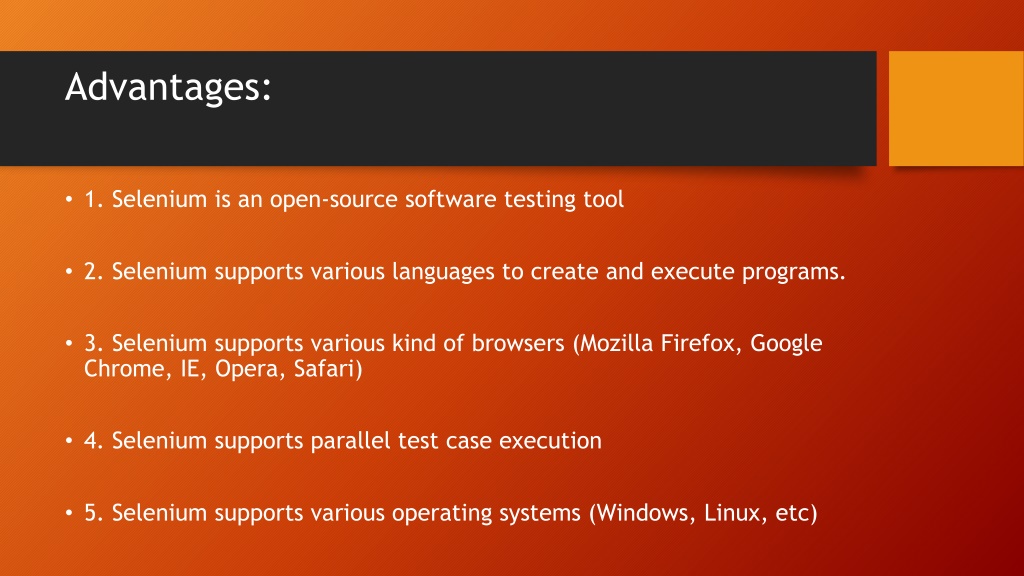Click the bullet dot before item 1
Image resolution: width=1024 pixels, height=576 pixels.
click(69, 199)
